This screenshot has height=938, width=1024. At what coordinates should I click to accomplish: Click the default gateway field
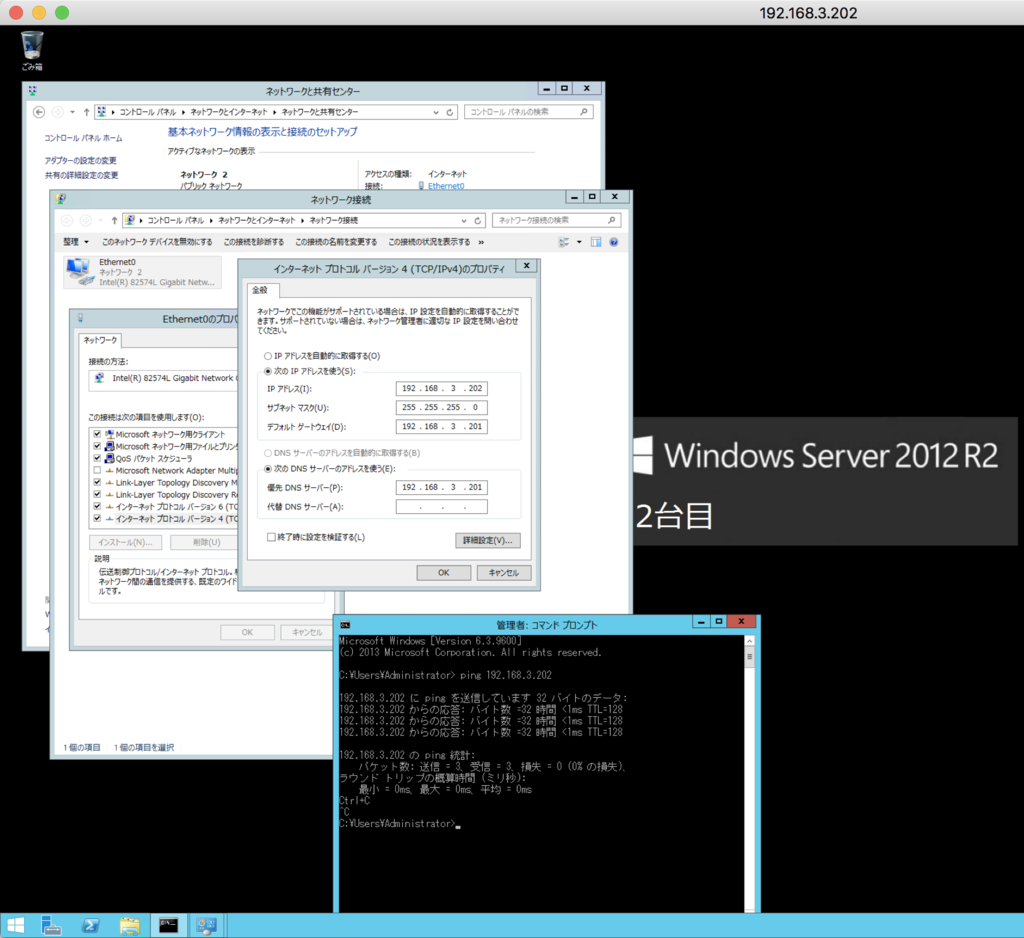click(441, 427)
